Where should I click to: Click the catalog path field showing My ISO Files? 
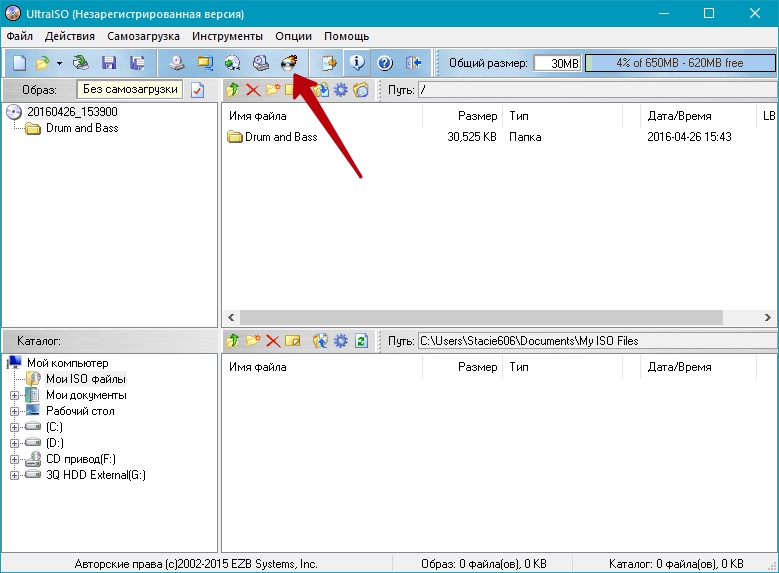pyautogui.click(x=595, y=341)
